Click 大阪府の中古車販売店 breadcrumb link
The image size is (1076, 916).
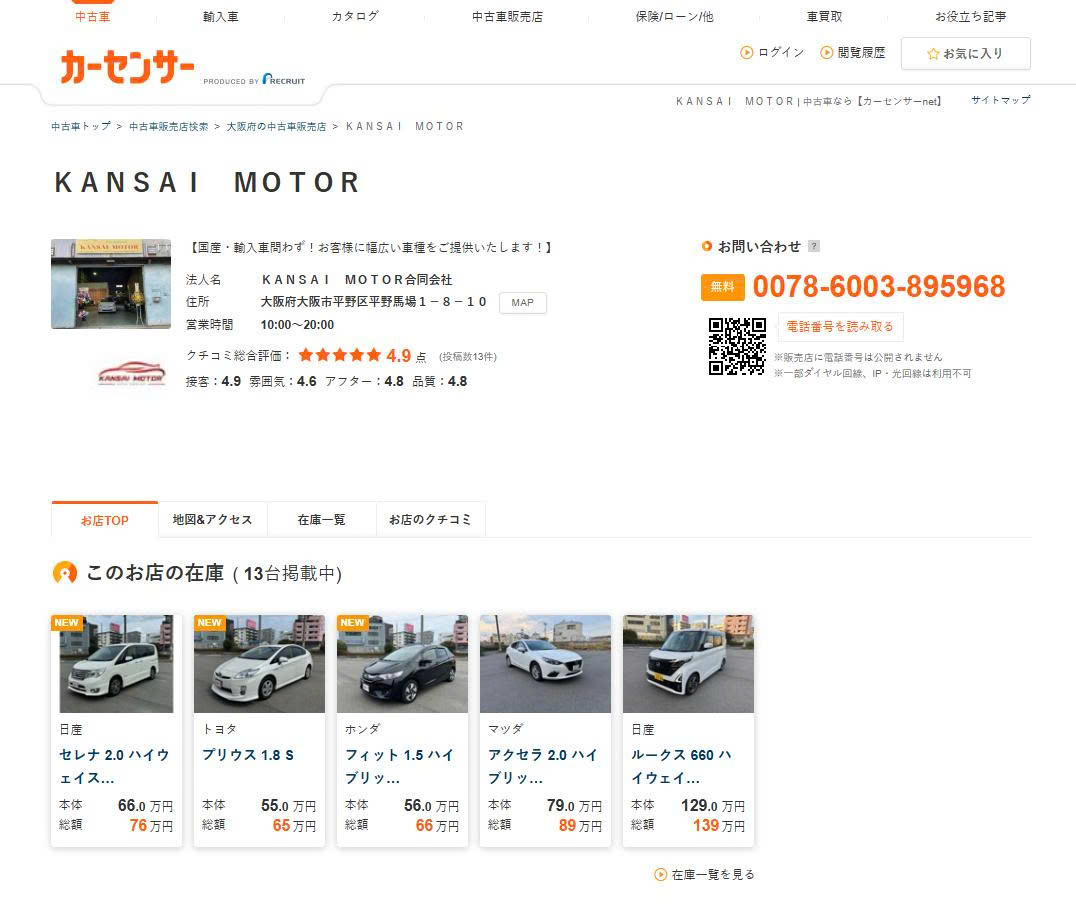point(276,127)
